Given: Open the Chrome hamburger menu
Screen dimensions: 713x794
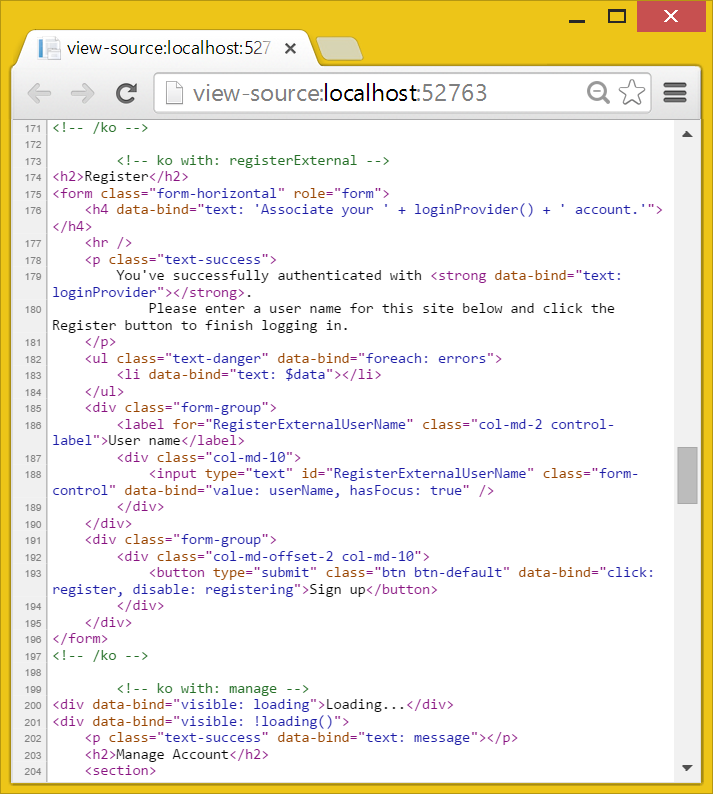Looking at the screenshot, I should point(675,93).
